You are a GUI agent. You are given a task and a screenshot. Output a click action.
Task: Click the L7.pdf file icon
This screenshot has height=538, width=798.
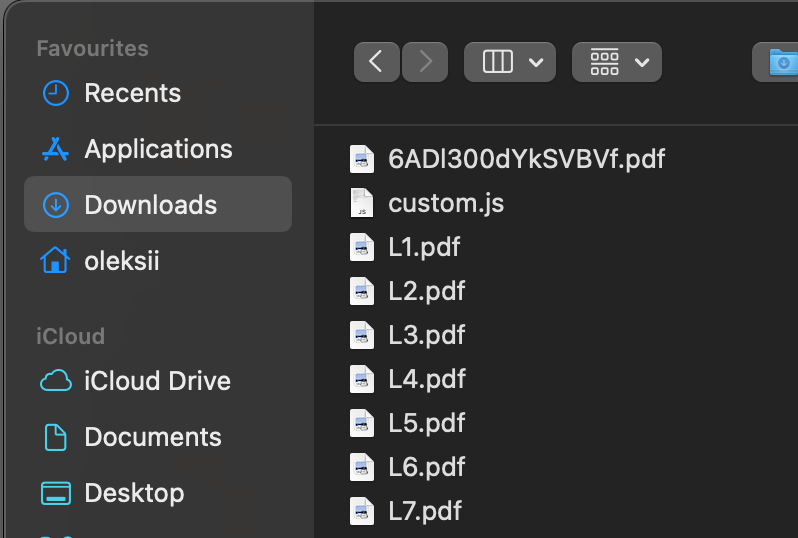tap(362, 511)
